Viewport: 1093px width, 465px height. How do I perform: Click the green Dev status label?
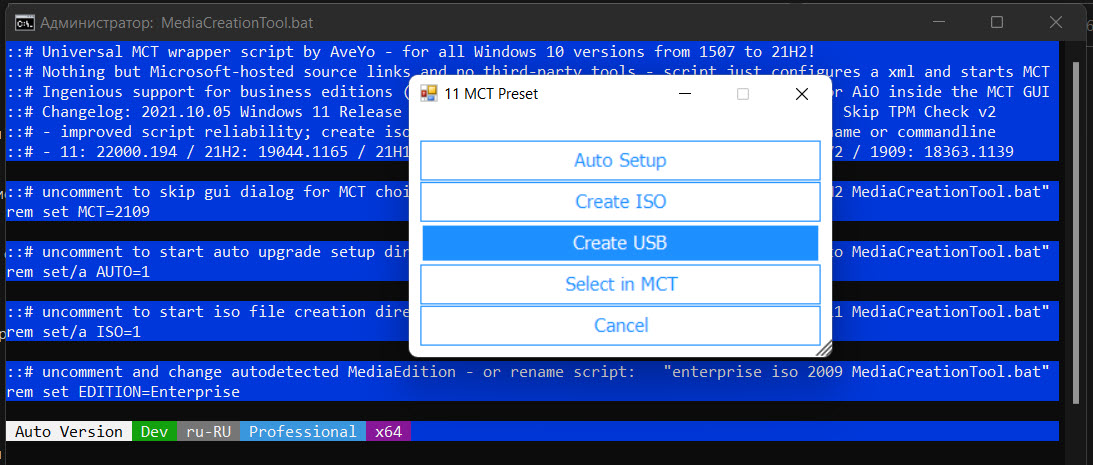pos(154,432)
